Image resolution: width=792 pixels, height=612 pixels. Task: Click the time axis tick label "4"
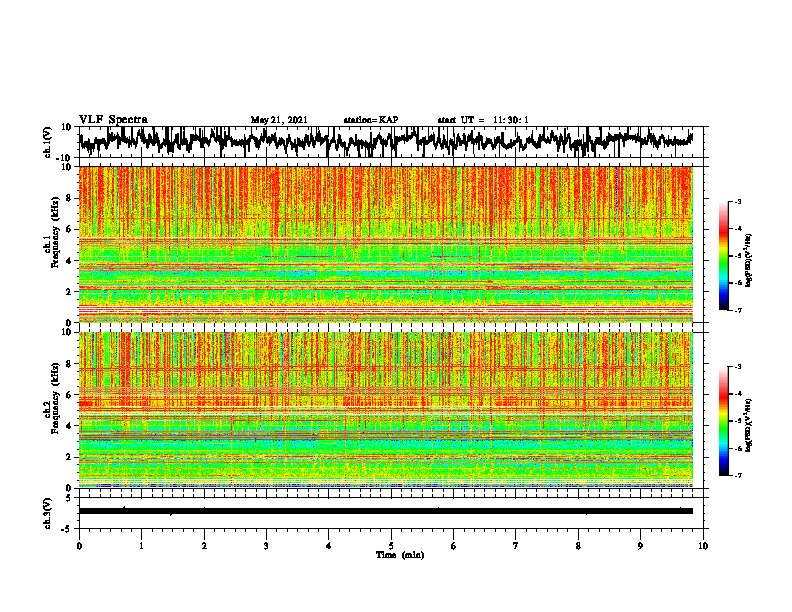pyautogui.click(x=329, y=546)
